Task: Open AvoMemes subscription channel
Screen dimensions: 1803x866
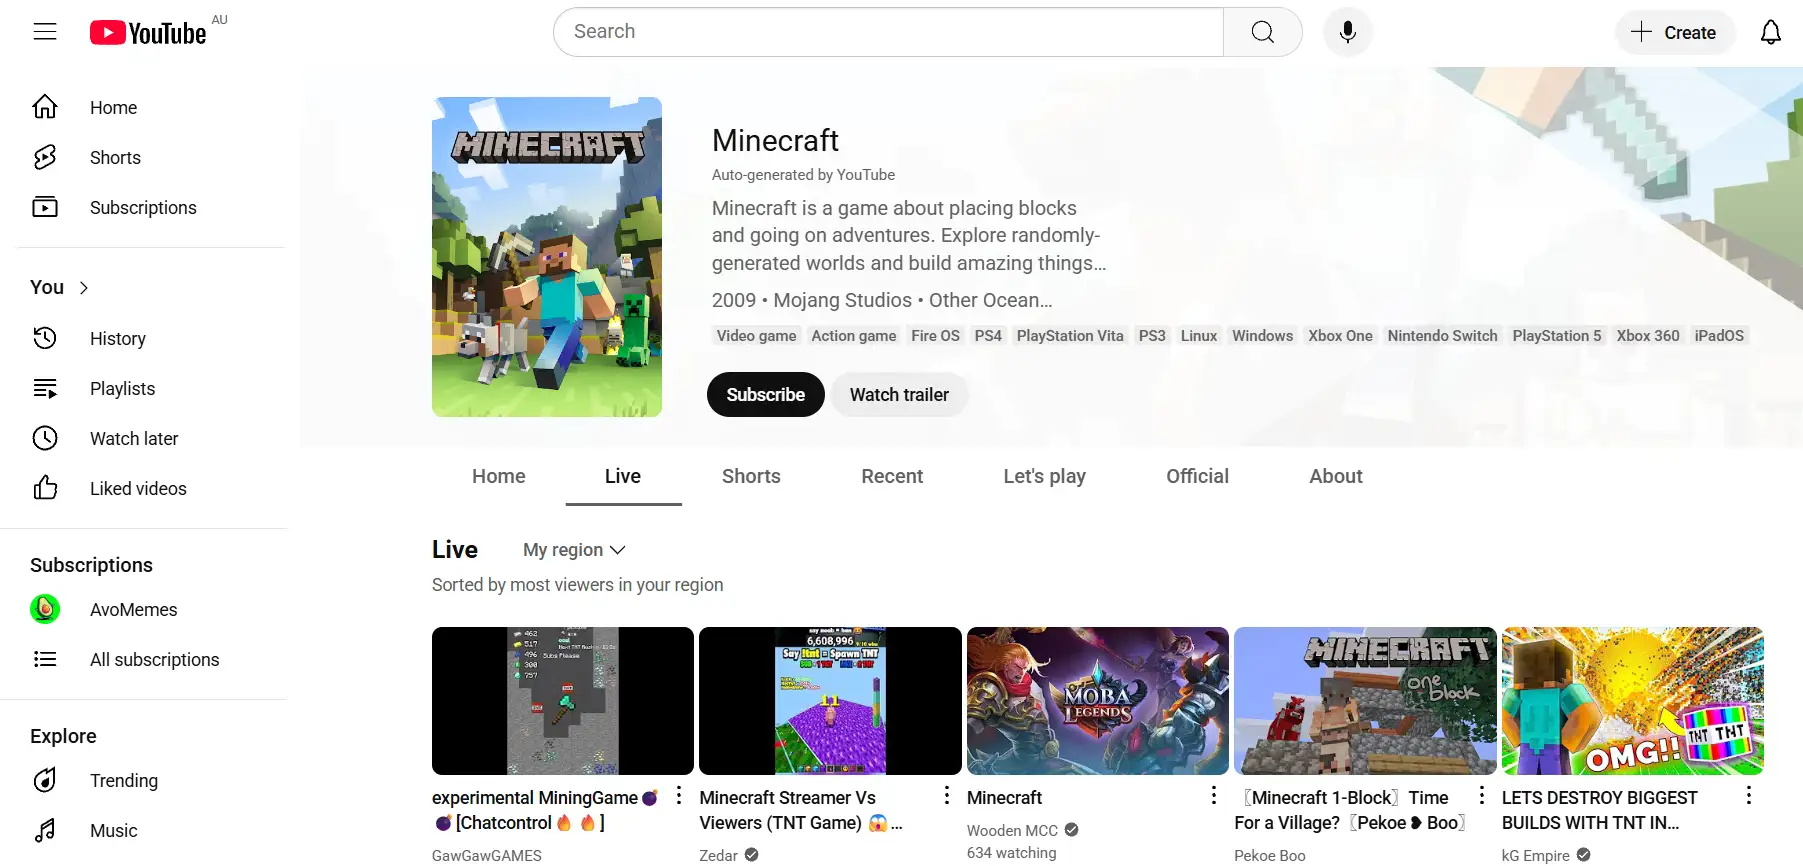Action: pos(150,609)
